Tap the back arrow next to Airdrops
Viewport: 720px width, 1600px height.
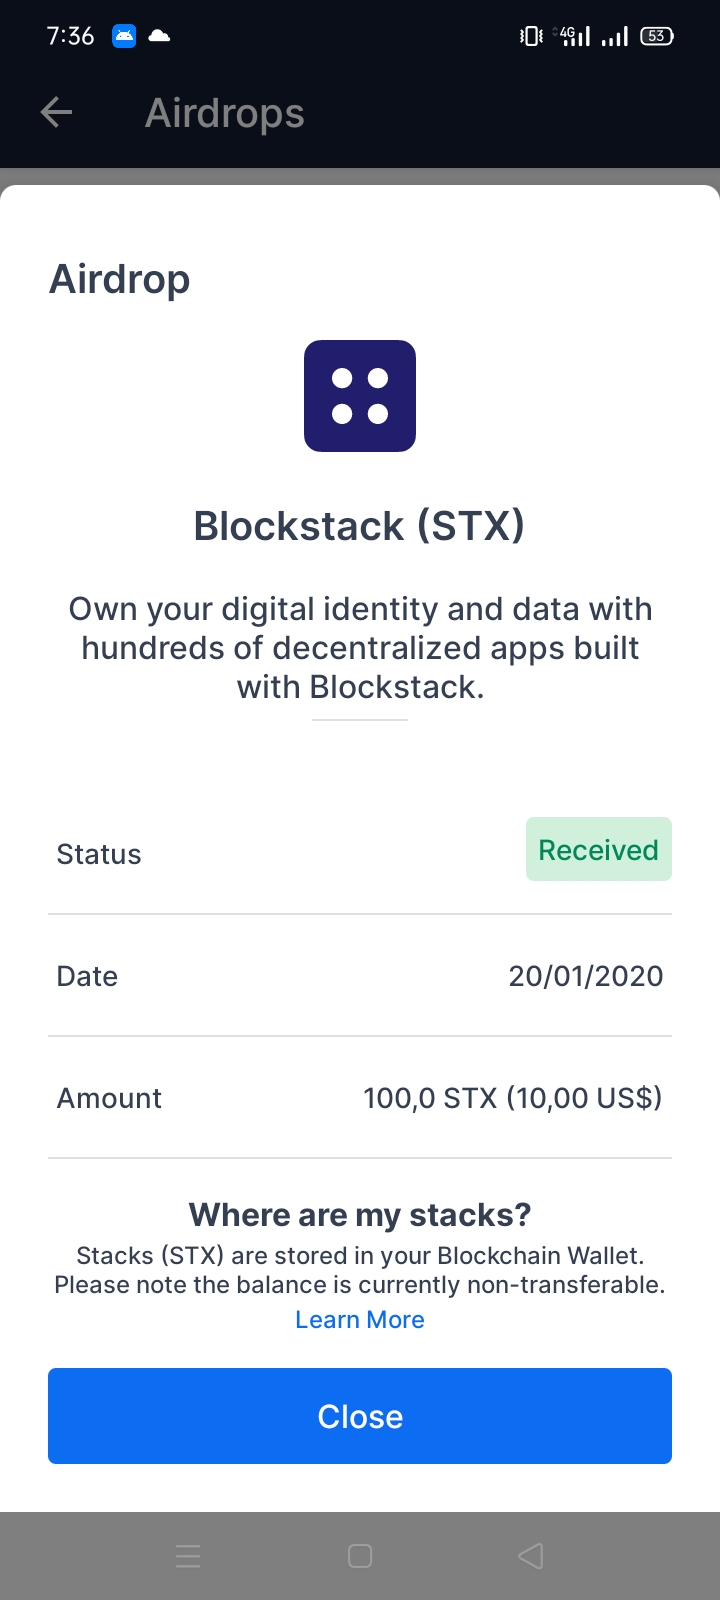pyautogui.click(x=57, y=112)
